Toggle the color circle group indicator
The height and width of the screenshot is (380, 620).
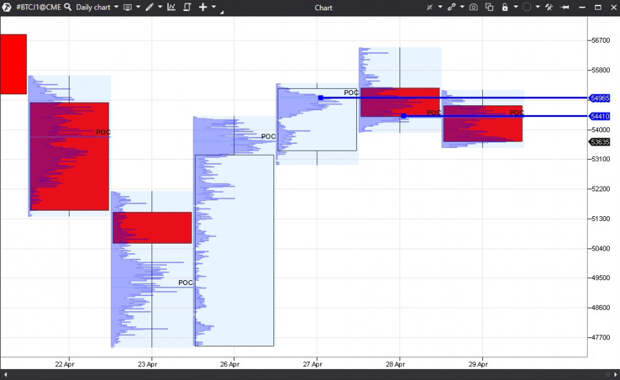coord(527,7)
